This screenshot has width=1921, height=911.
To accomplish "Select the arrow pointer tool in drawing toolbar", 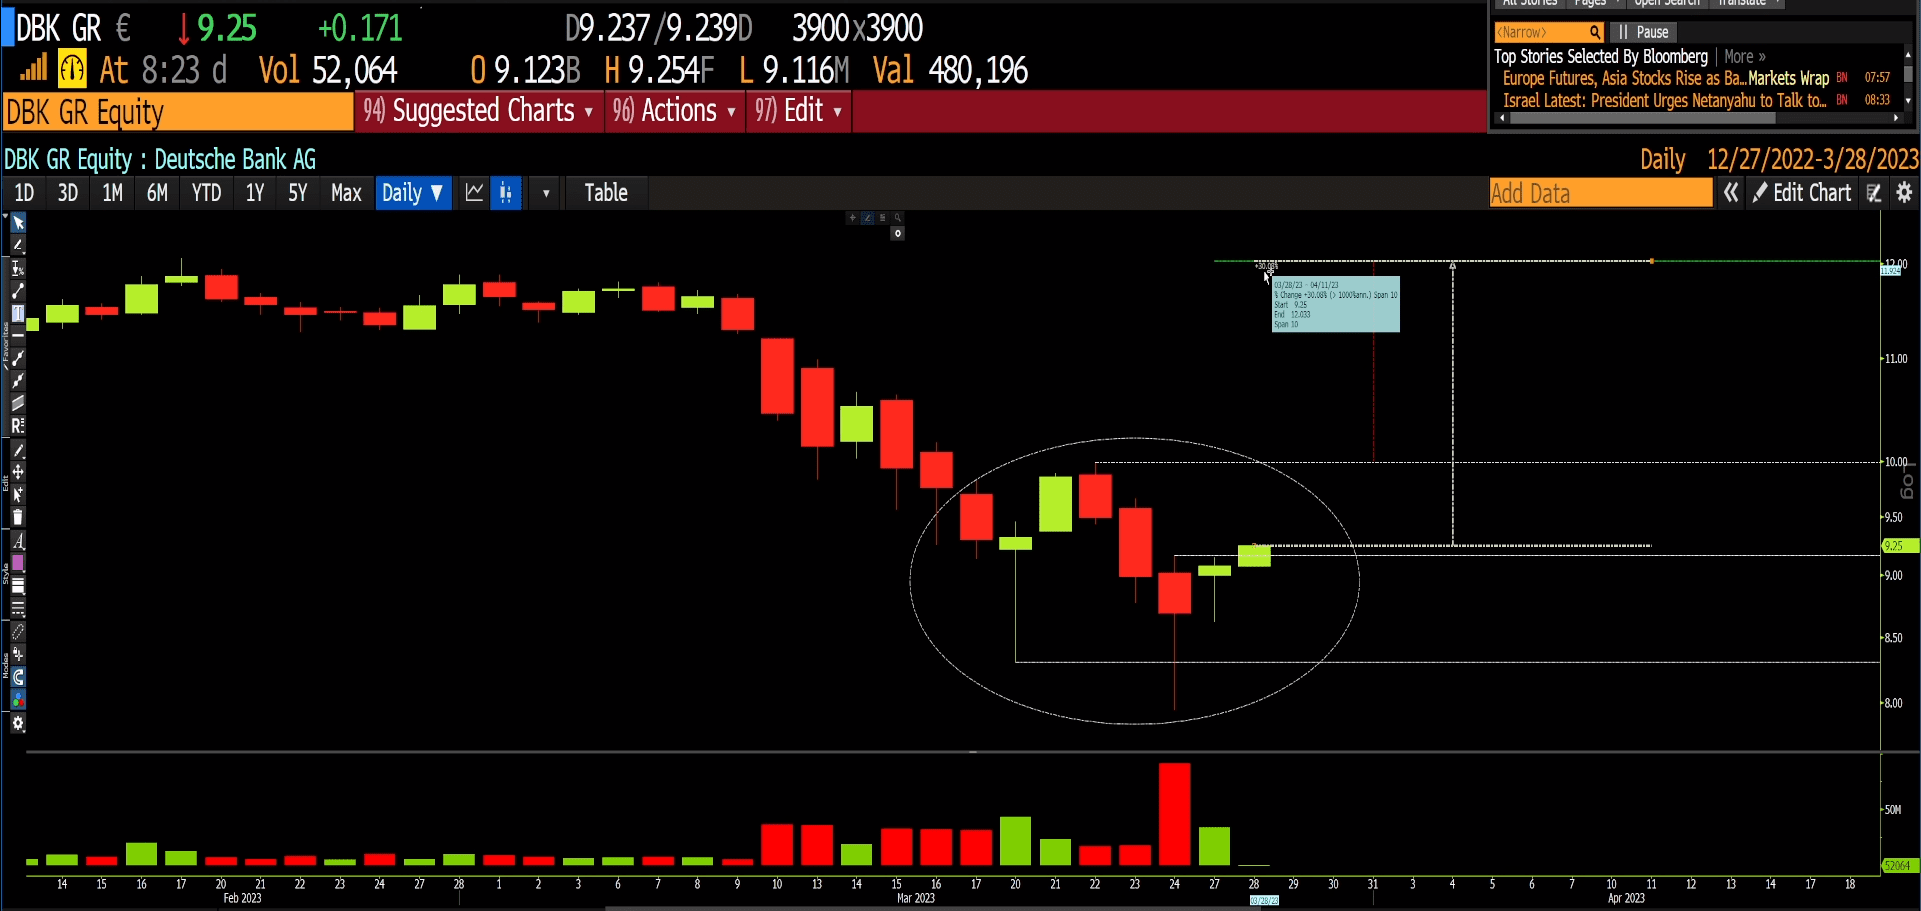I will pyautogui.click(x=18, y=222).
